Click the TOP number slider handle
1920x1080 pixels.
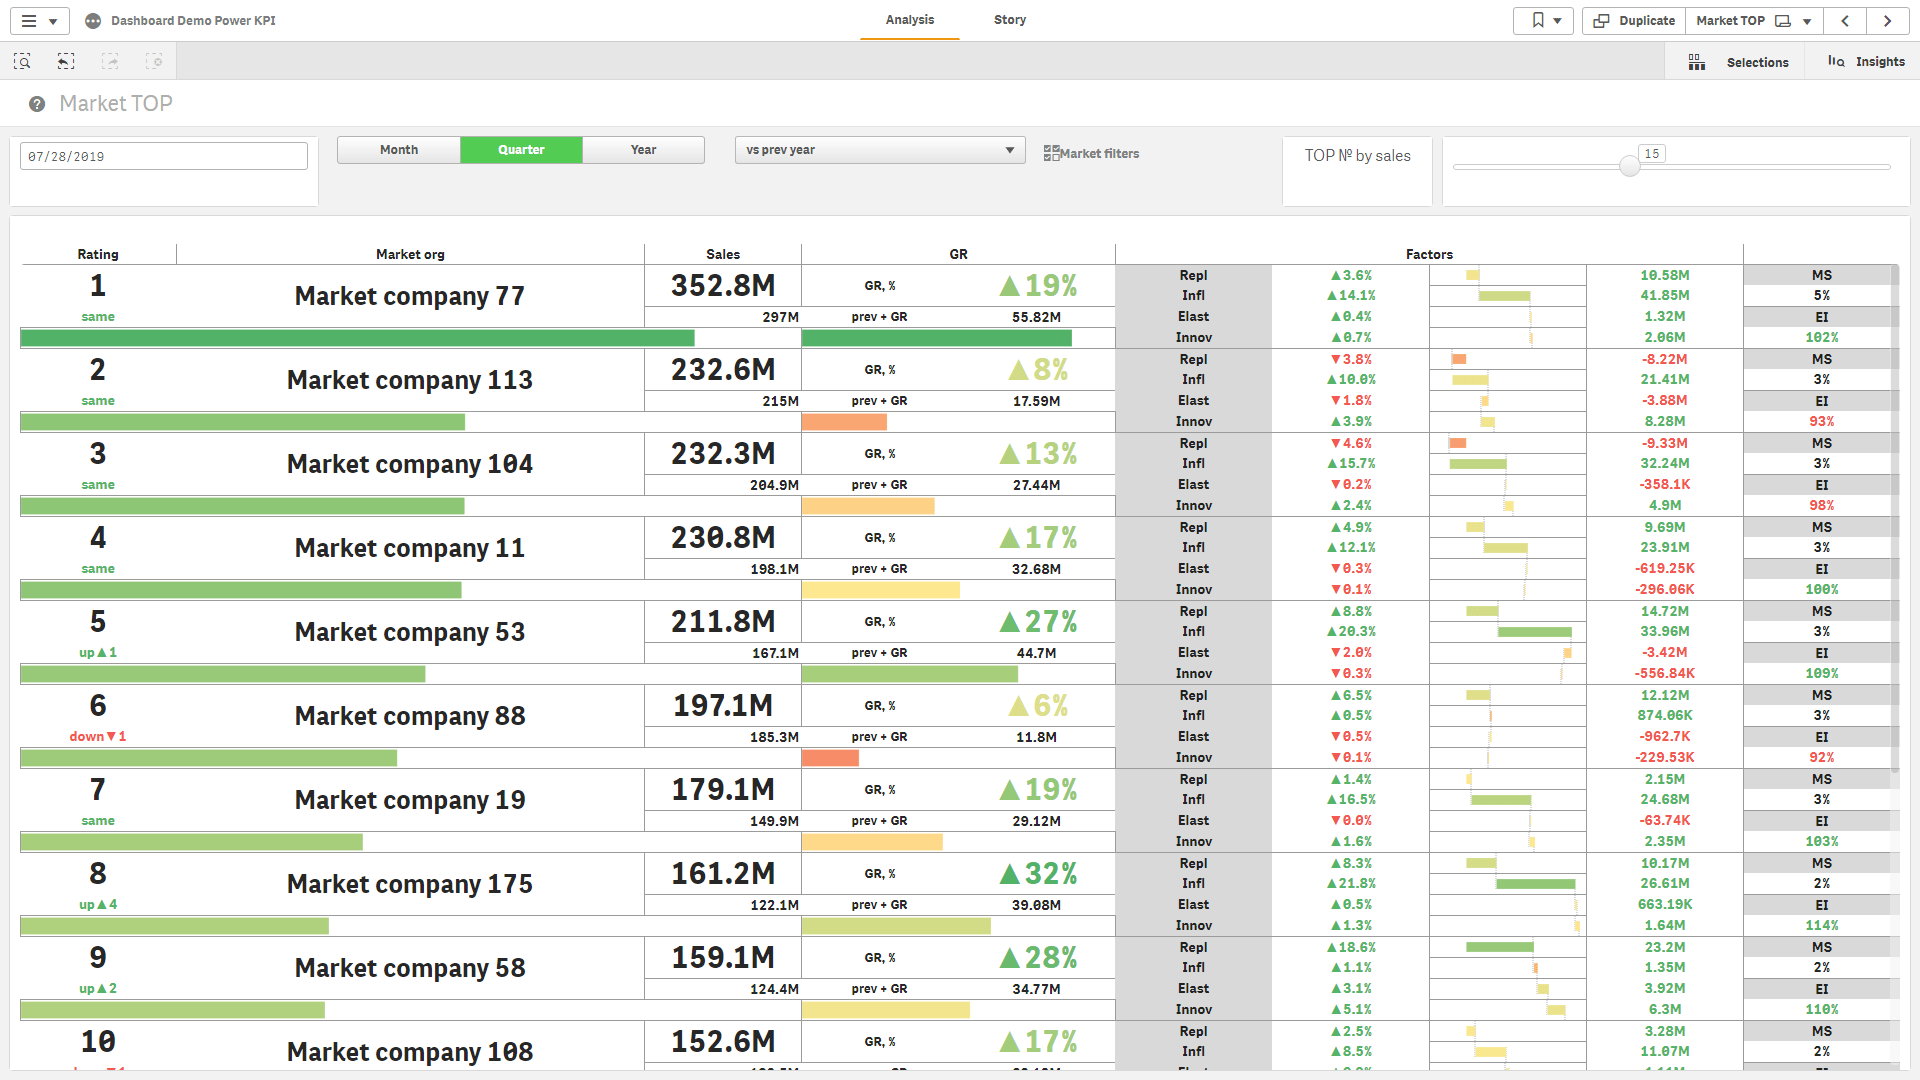click(1630, 166)
